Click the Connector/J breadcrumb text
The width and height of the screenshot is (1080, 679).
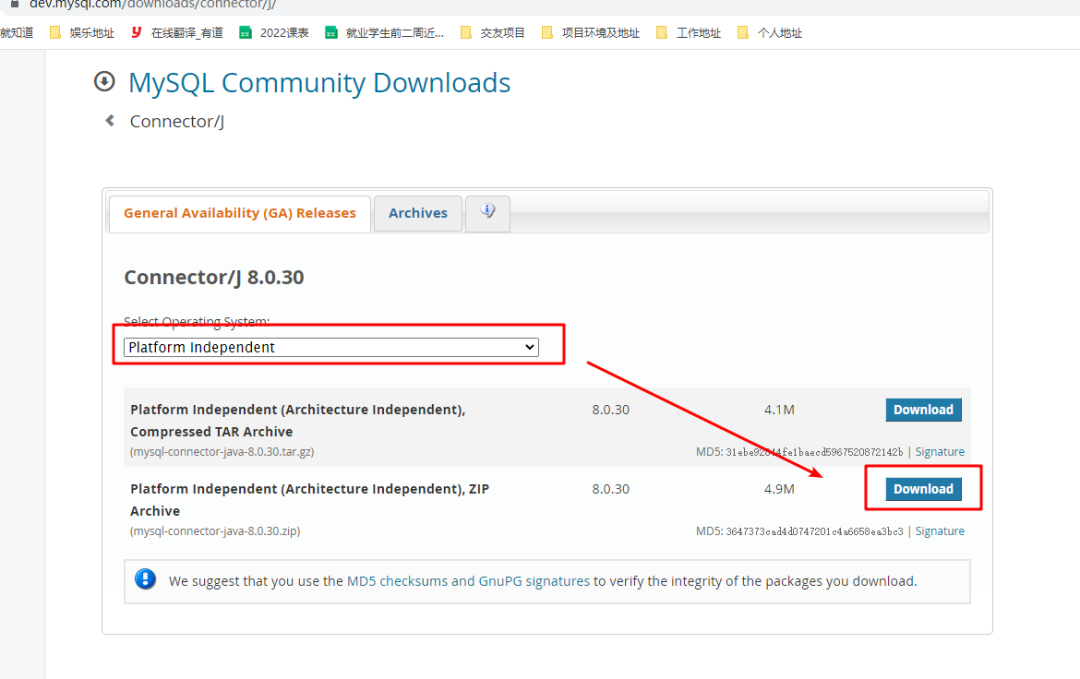tap(177, 121)
